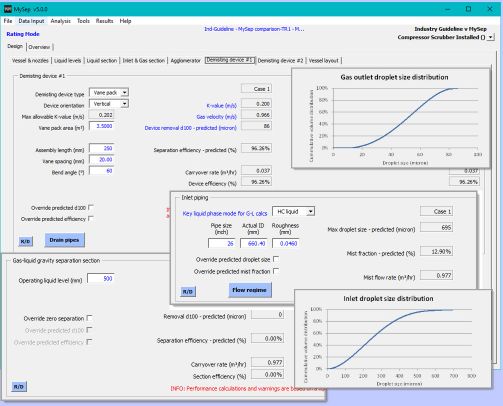Toggle Override predicted d100 checkbox for demisting device
The width and height of the screenshot is (503, 406).
pyautogui.click(x=91, y=207)
